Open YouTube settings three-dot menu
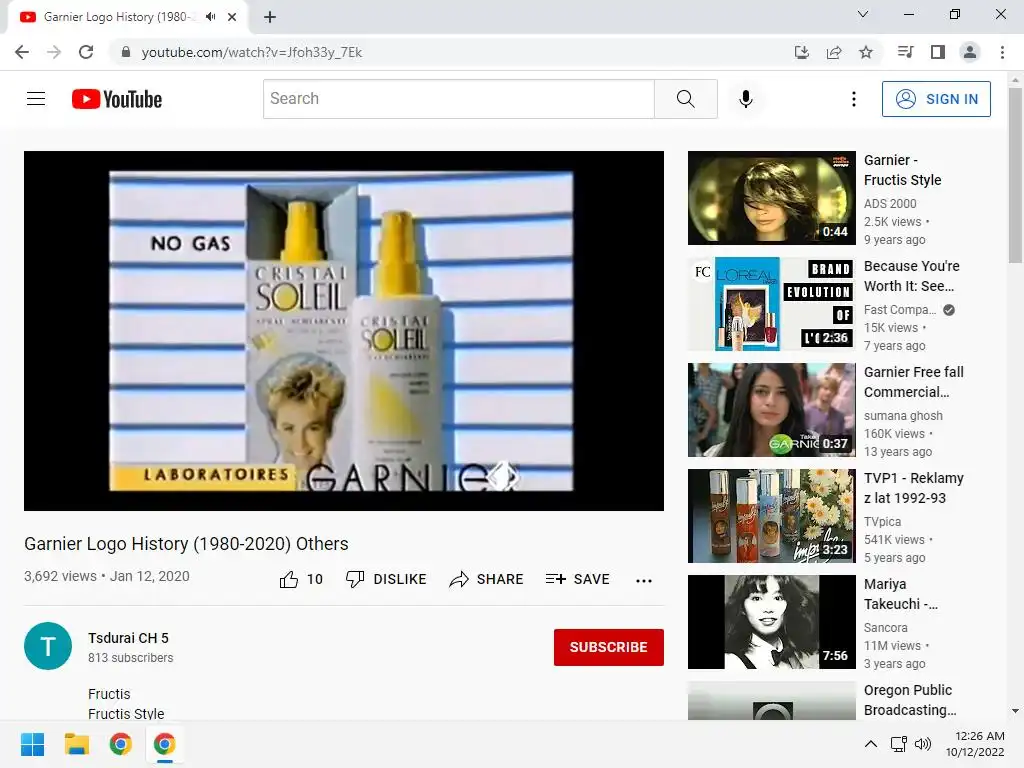Screen dimensions: 1024x768 (x=854, y=99)
